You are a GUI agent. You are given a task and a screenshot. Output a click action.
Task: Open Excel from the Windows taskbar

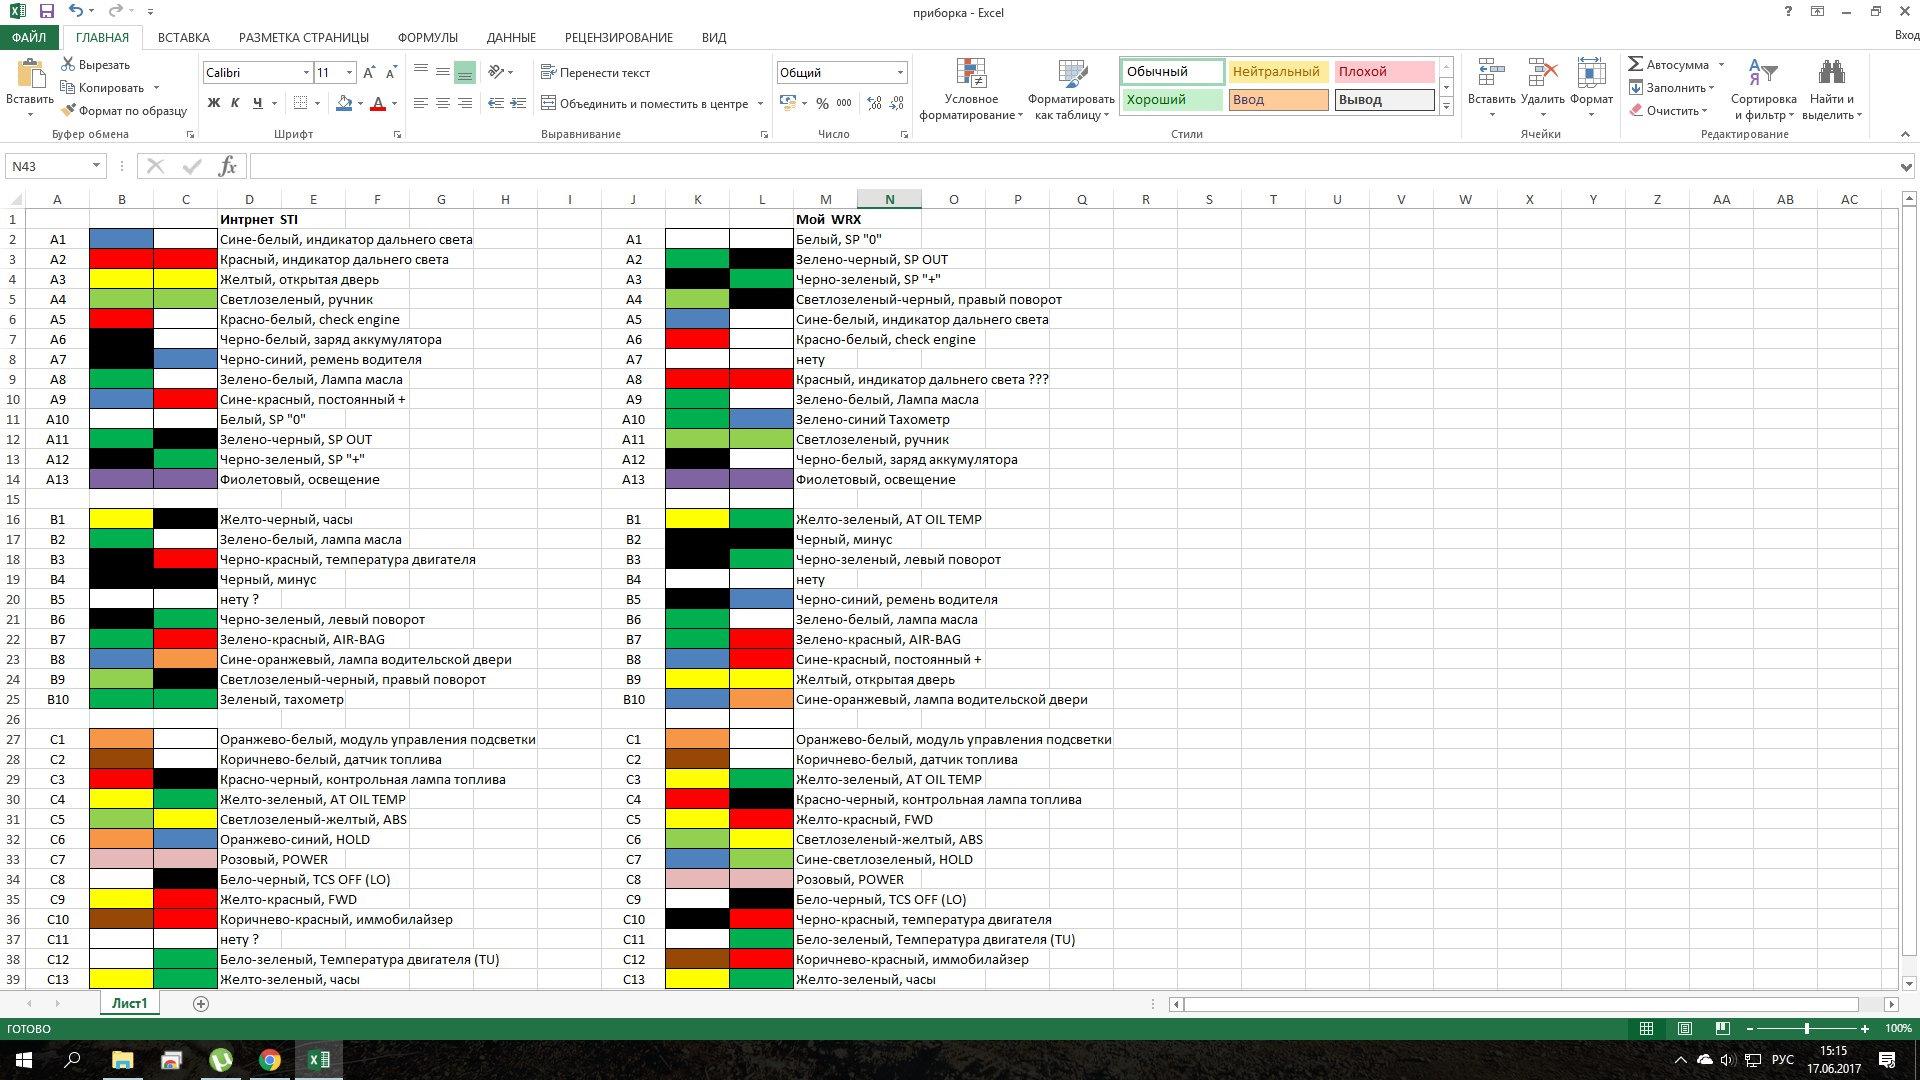tap(319, 1060)
